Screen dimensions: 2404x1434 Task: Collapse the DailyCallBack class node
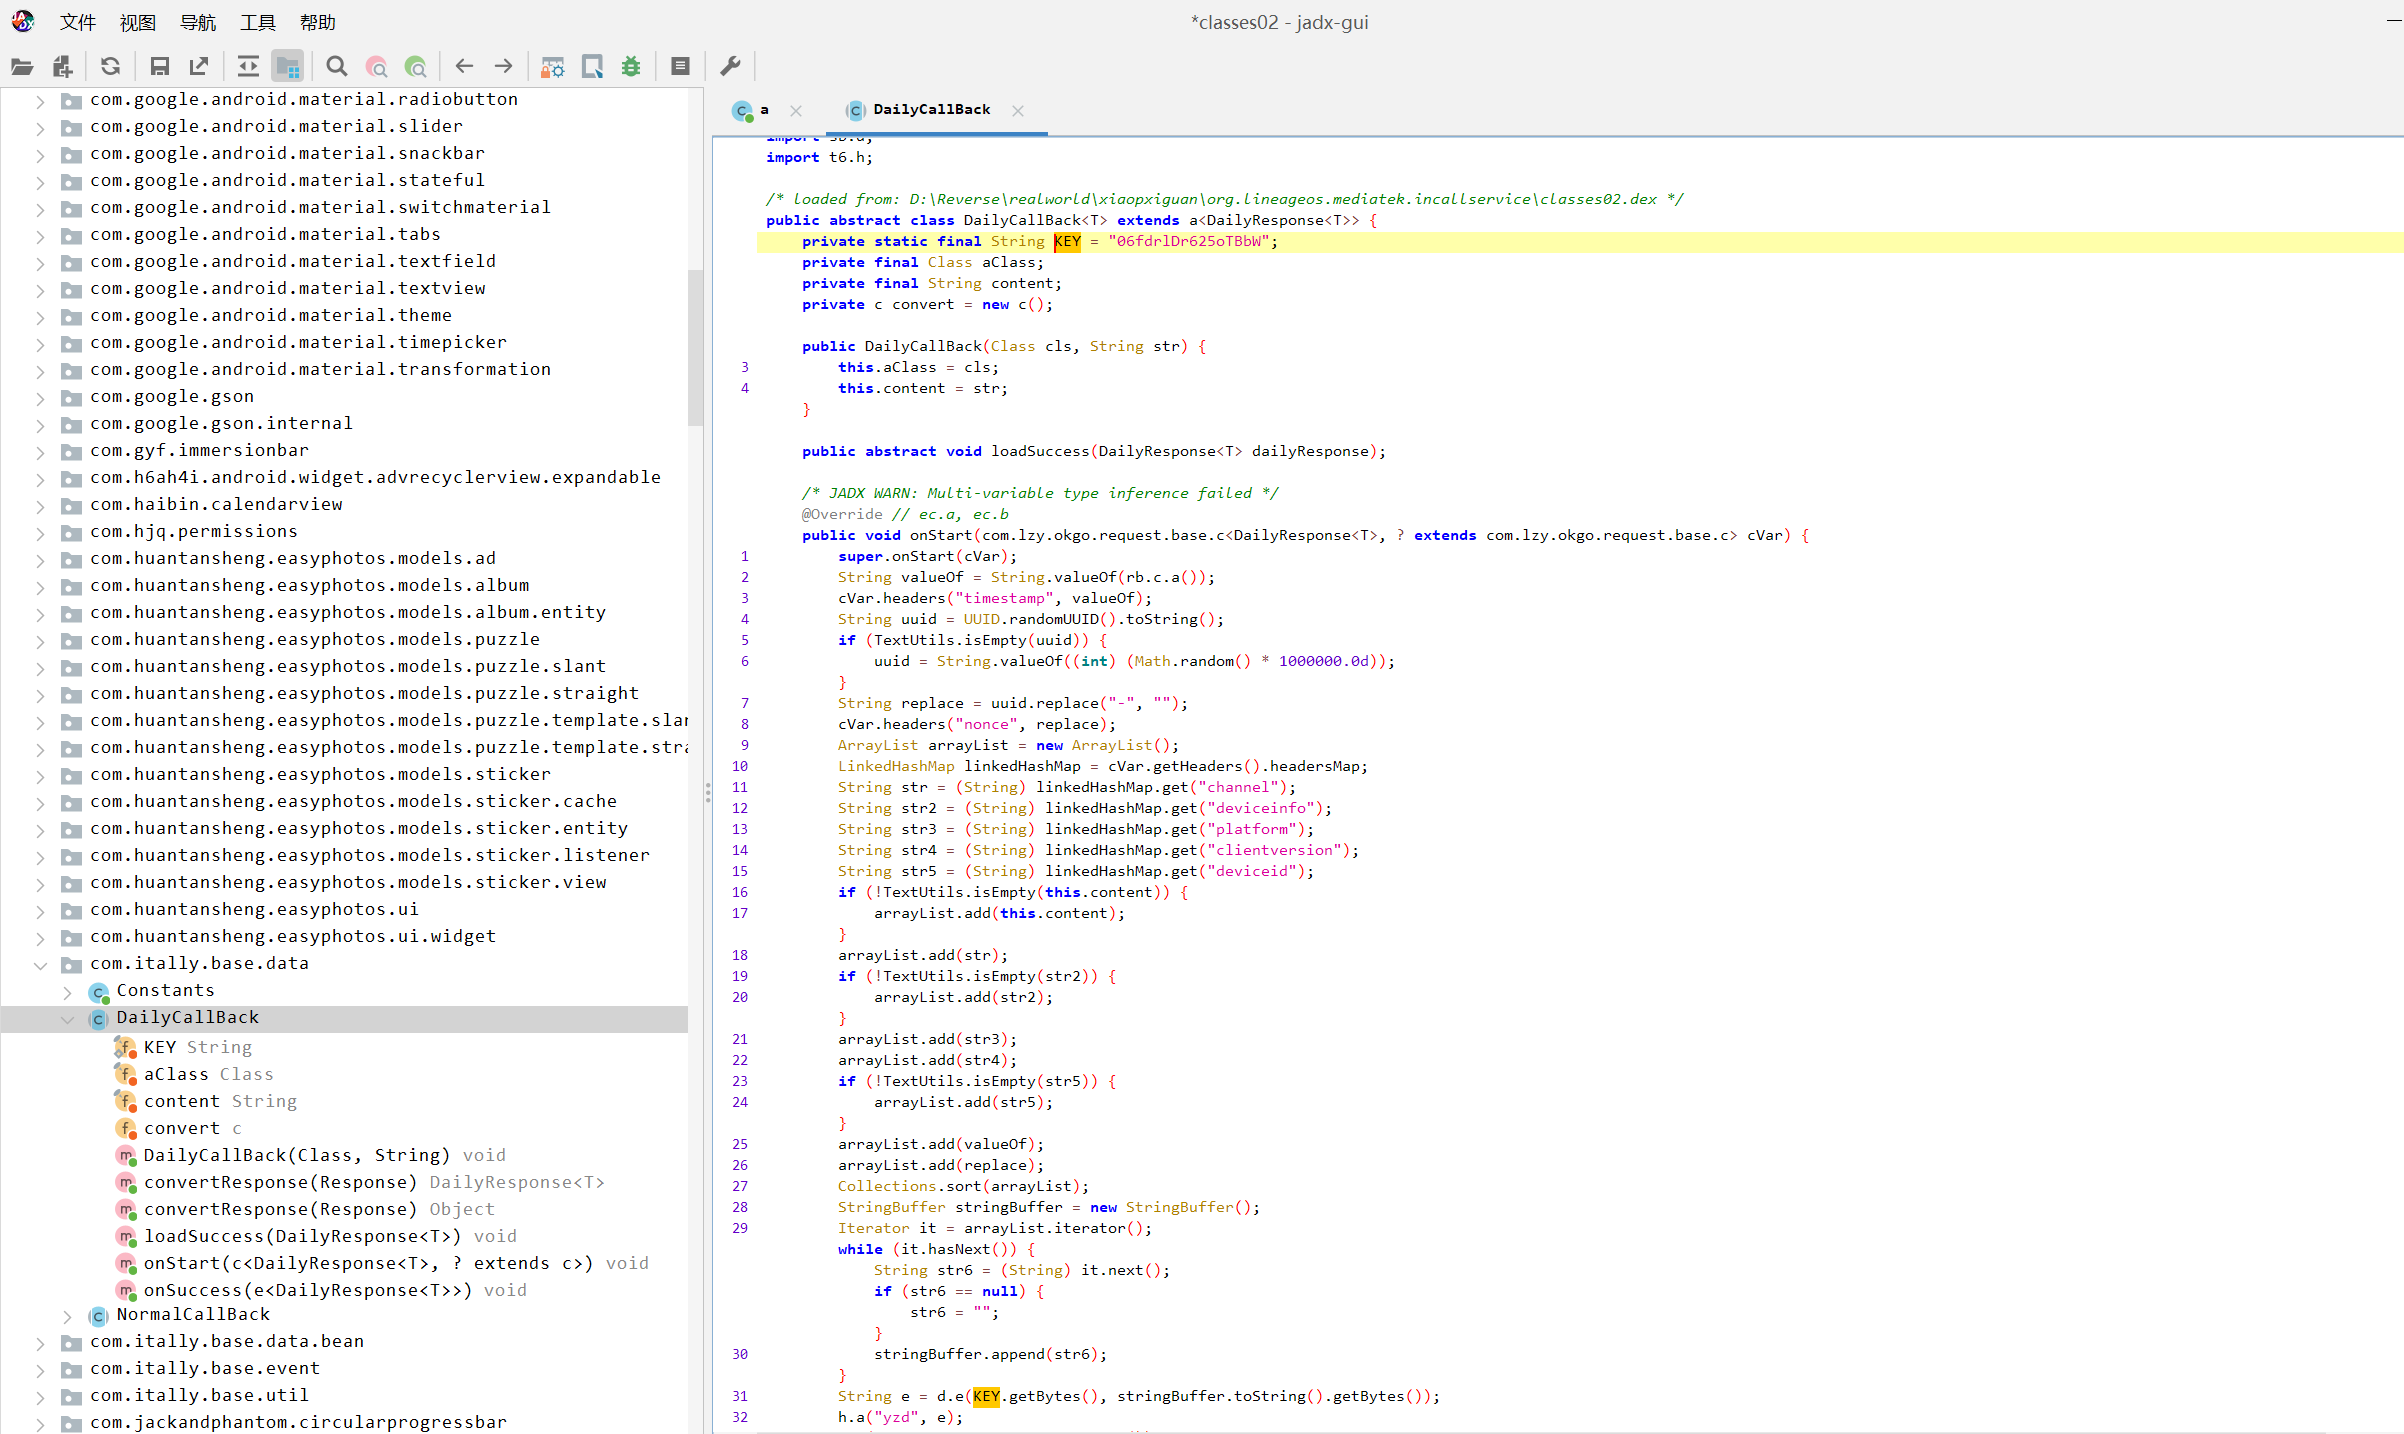[x=67, y=1019]
